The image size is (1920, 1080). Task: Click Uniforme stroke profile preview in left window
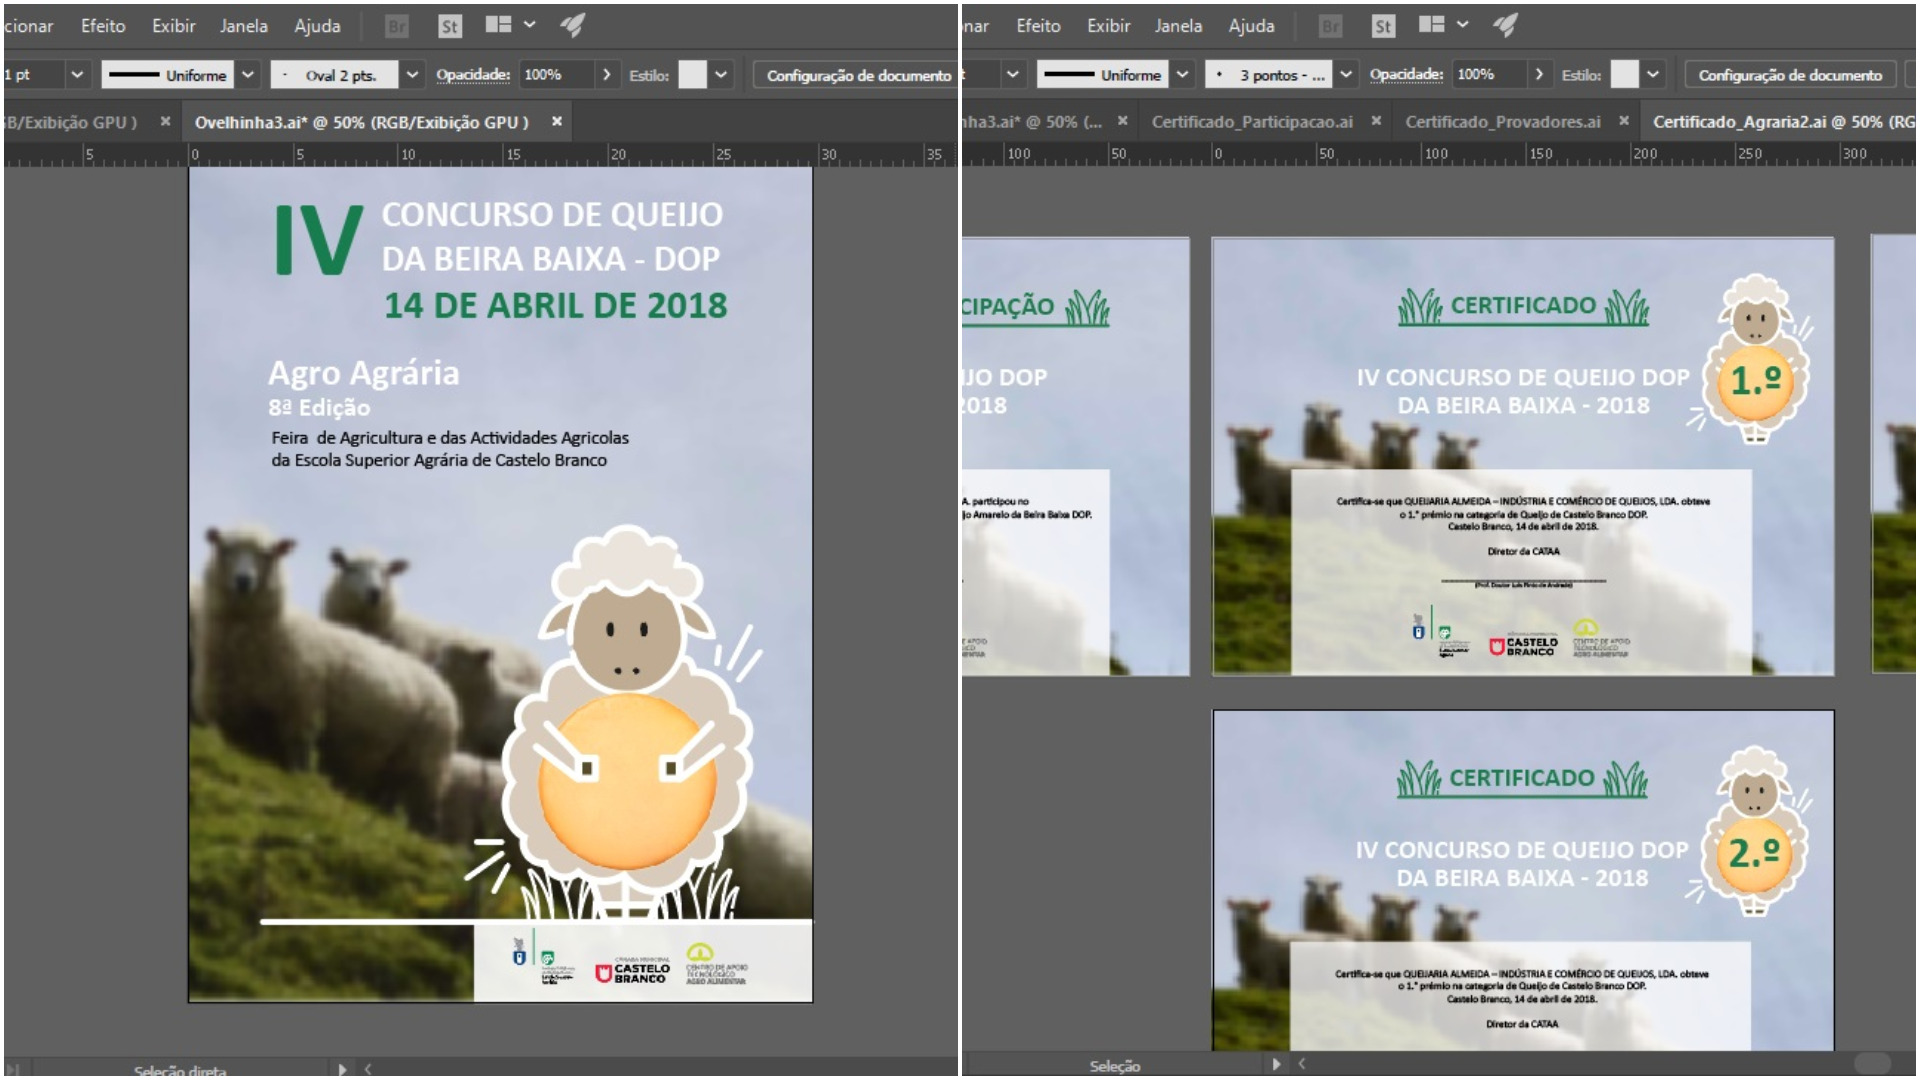168,75
